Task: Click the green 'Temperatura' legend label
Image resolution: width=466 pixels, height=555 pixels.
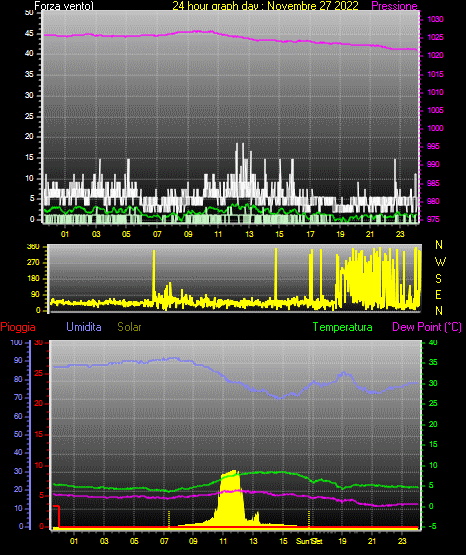Action: [343, 327]
